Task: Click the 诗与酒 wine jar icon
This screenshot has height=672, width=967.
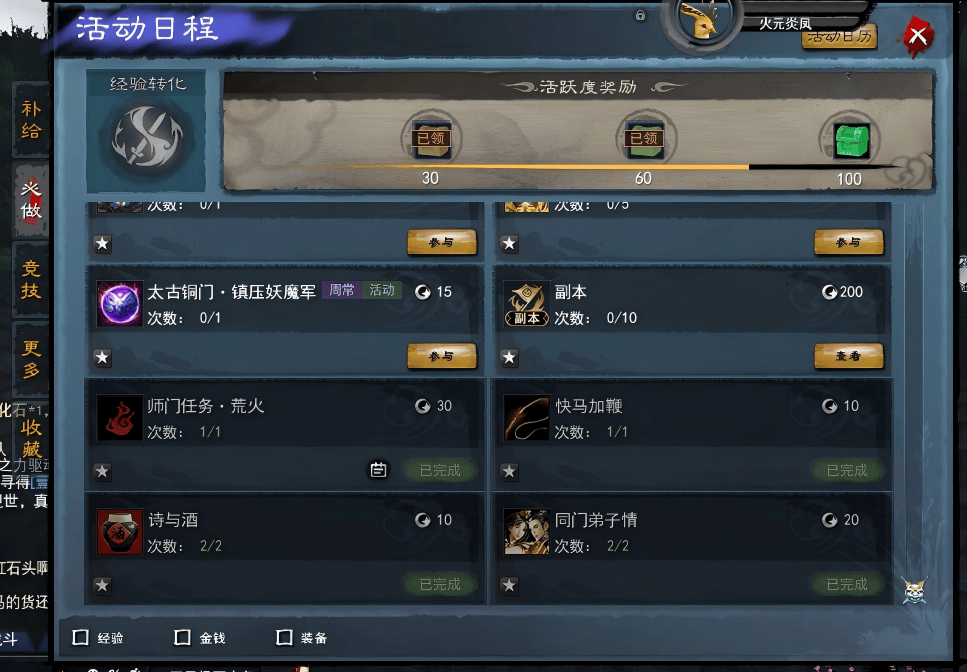Action: [120, 531]
